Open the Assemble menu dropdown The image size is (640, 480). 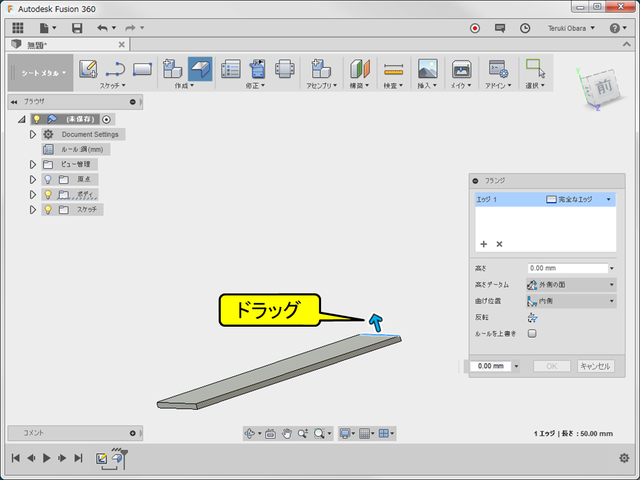coord(322,85)
